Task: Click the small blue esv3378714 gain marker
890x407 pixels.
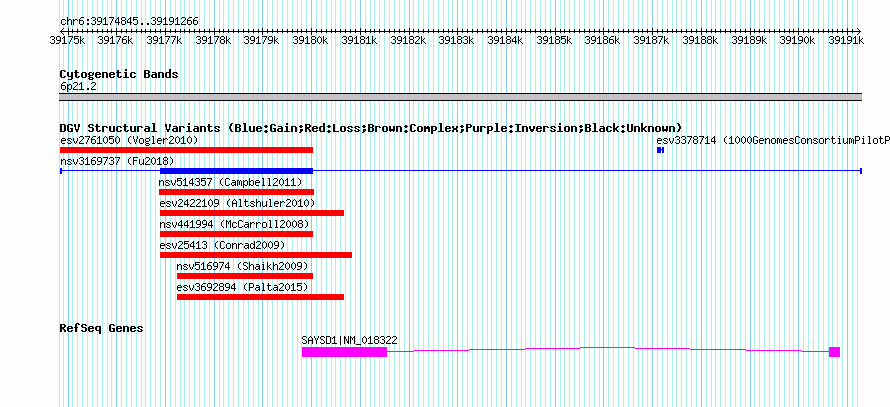Action: (660, 150)
